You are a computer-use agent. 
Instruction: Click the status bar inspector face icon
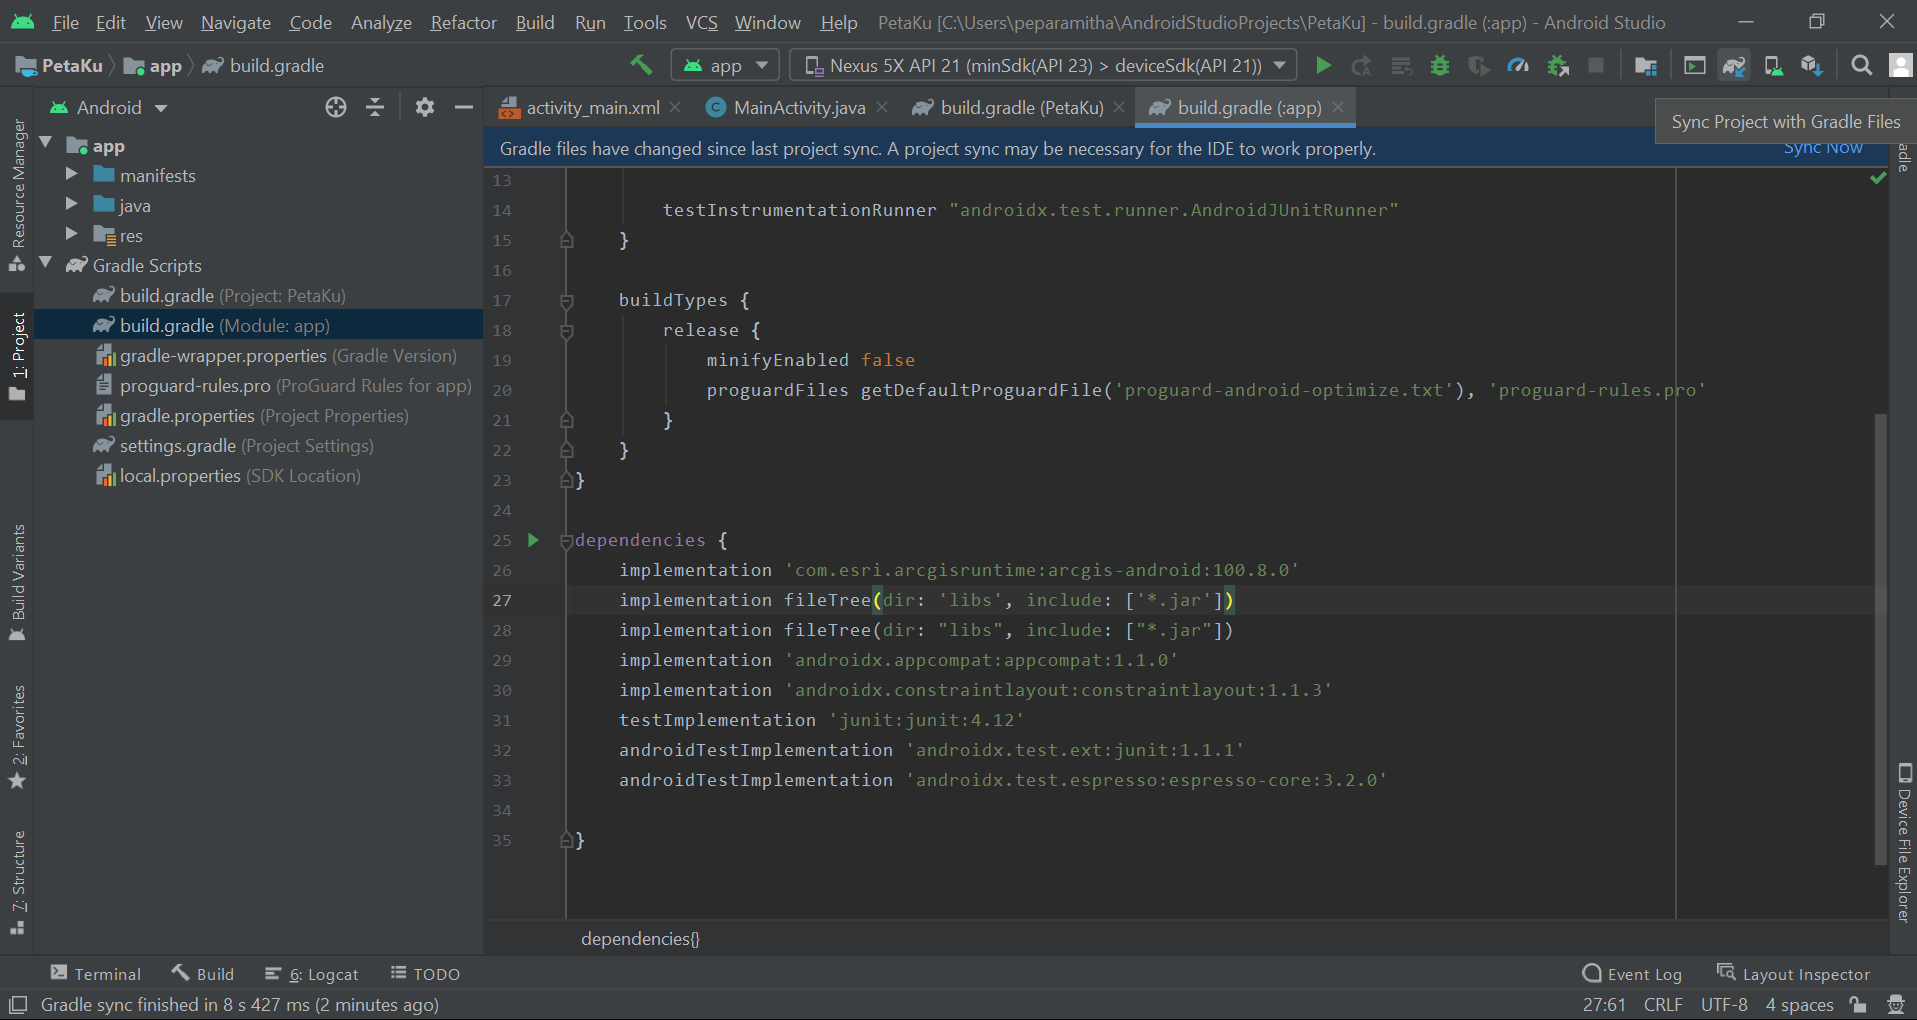click(x=1895, y=1004)
